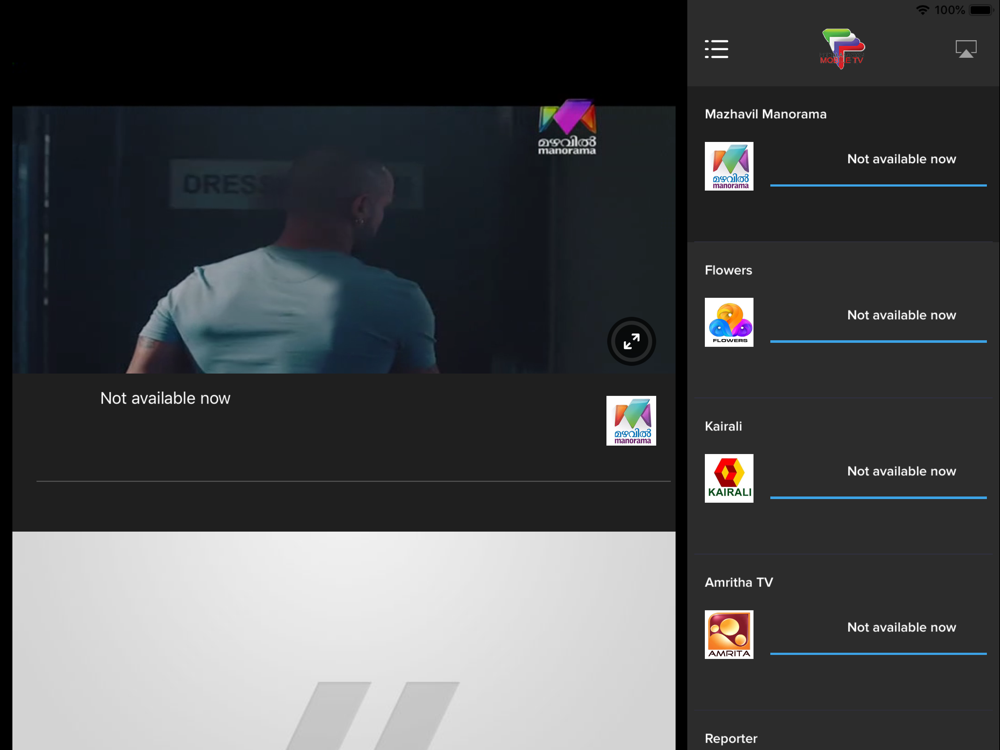Click the Flowers programme progress bar
This screenshot has height=750, width=1000.
tap(878, 342)
